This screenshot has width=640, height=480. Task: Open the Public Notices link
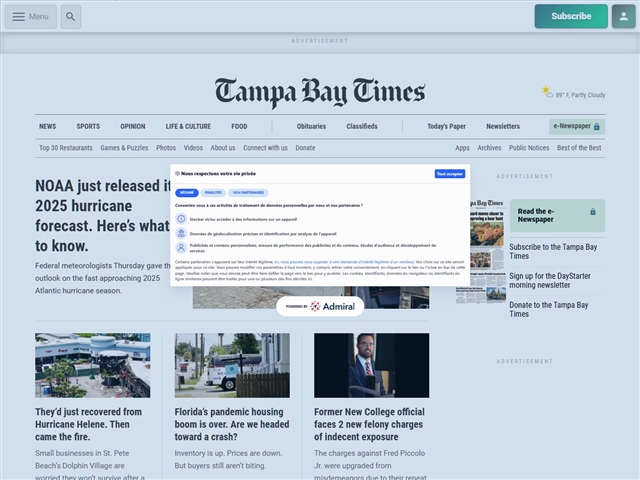529,148
